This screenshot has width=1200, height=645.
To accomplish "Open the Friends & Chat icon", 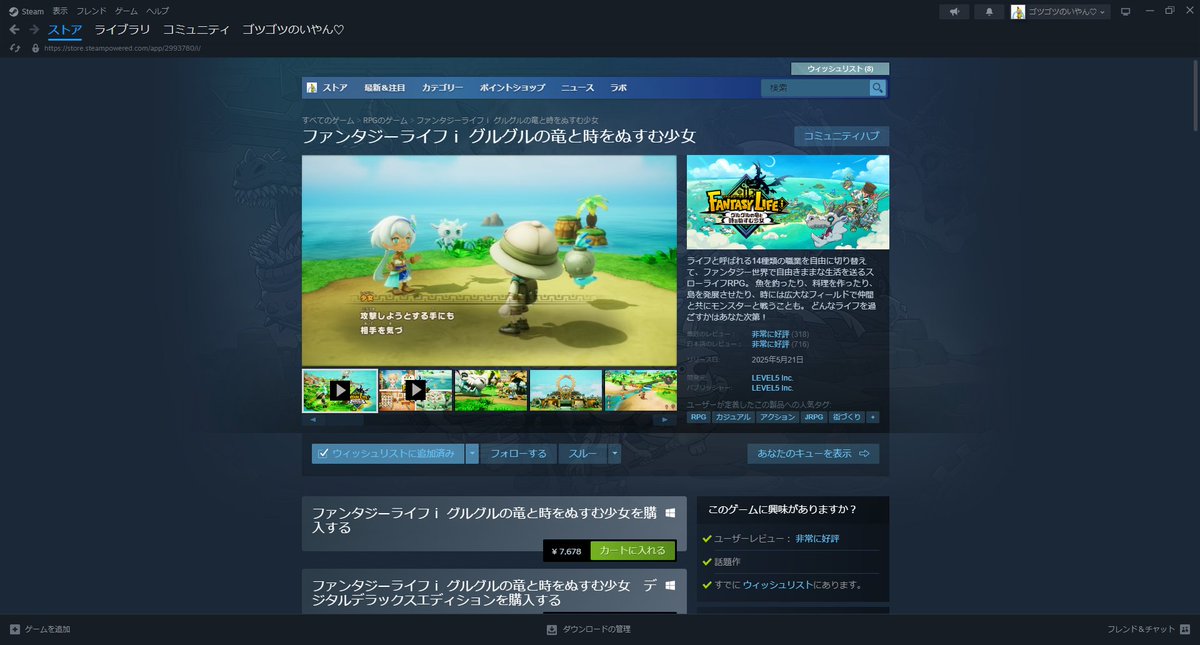I will pyautogui.click(x=1187, y=629).
